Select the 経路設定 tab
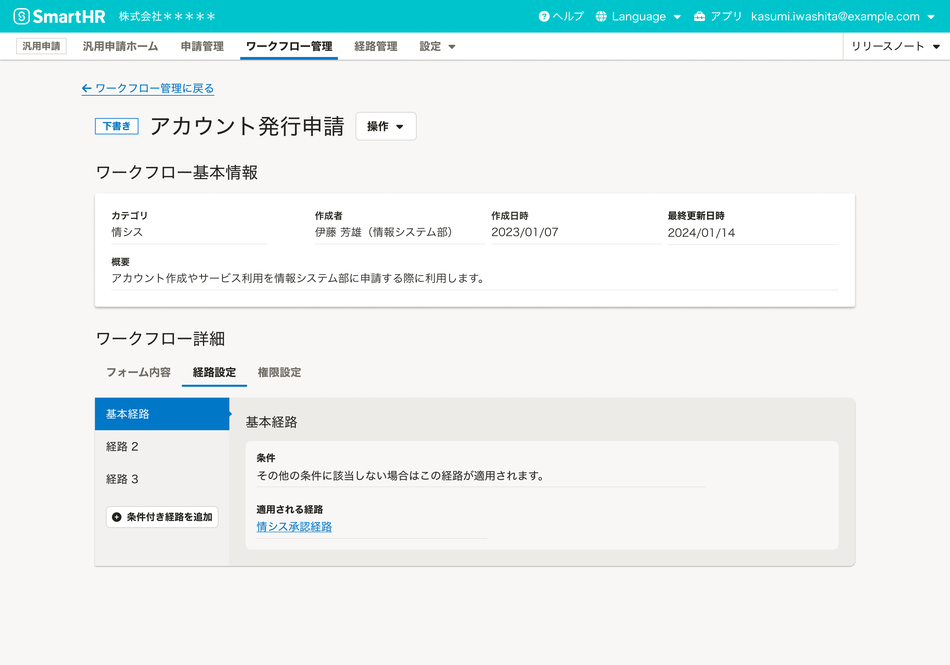This screenshot has height=665, width=950. [x=214, y=372]
